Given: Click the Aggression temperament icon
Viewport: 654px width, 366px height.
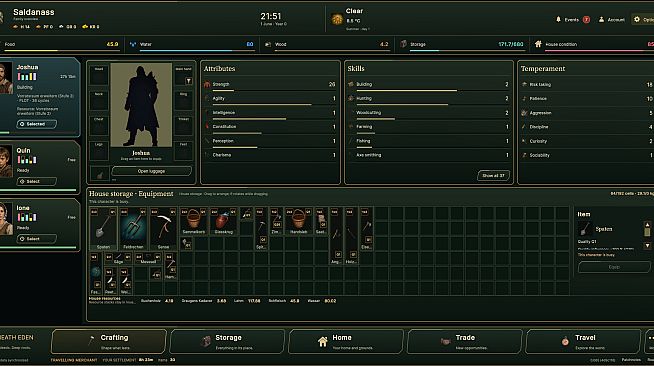Looking at the screenshot, I should point(524,113).
